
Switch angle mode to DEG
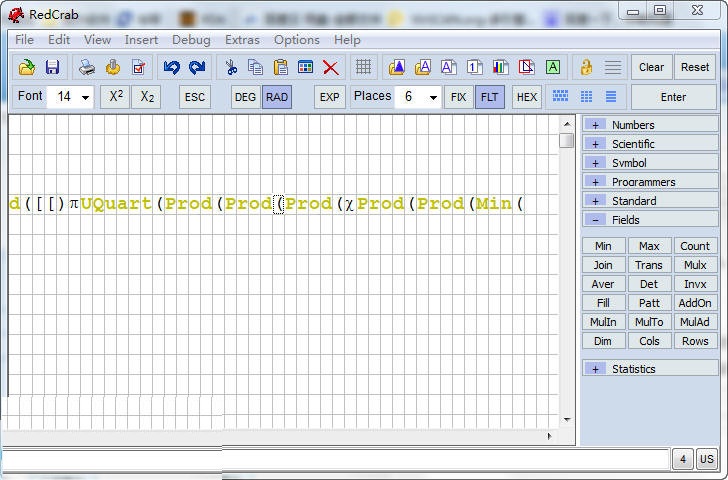coord(245,97)
